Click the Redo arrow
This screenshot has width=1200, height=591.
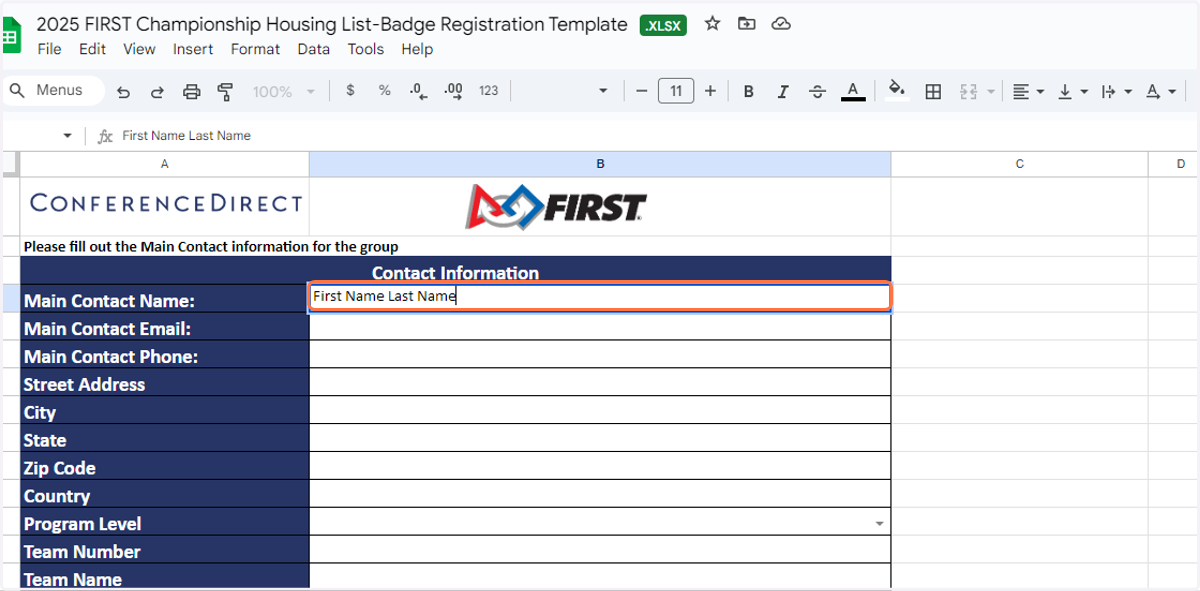click(x=157, y=92)
